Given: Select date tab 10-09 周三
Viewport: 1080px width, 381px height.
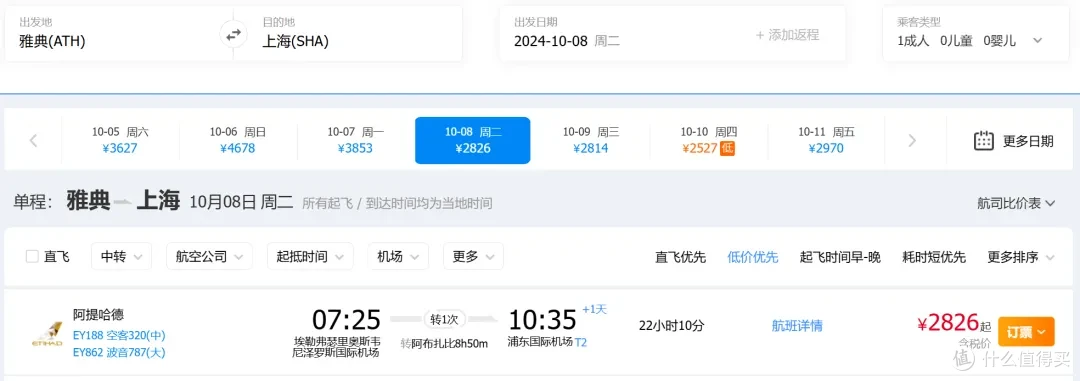Looking at the screenshot, I should click(591, 140).
